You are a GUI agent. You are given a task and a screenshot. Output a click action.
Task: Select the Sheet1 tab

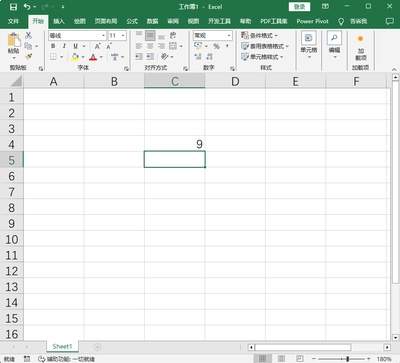pos(62,347)
